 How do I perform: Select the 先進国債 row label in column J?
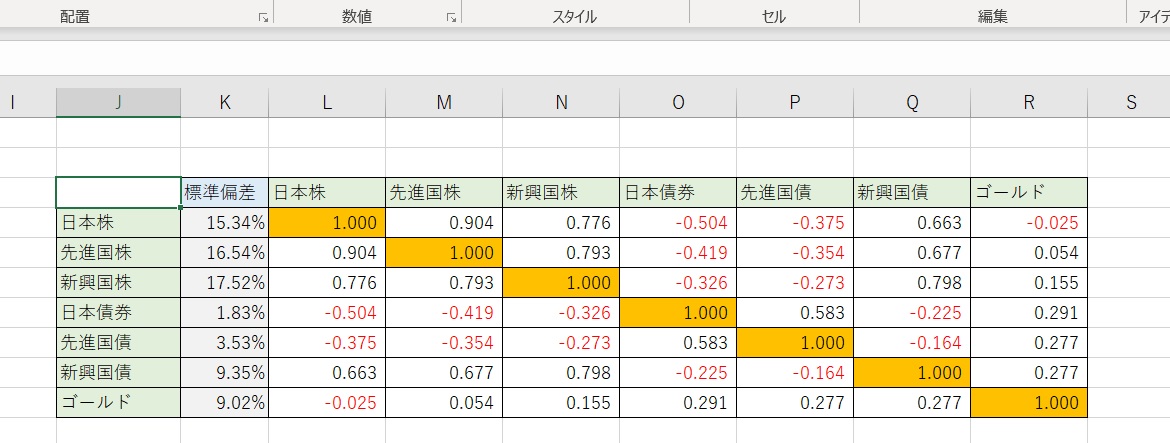tap(118, 342)
